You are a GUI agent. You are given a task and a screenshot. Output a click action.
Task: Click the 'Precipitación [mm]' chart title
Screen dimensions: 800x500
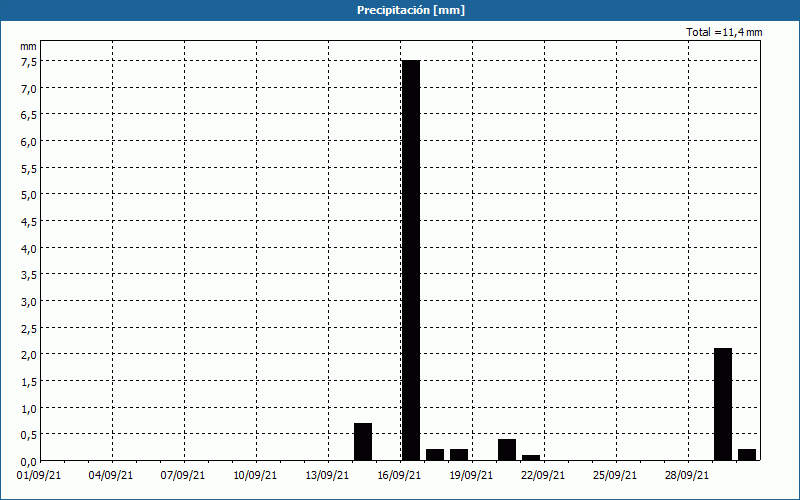pos(411,10)
